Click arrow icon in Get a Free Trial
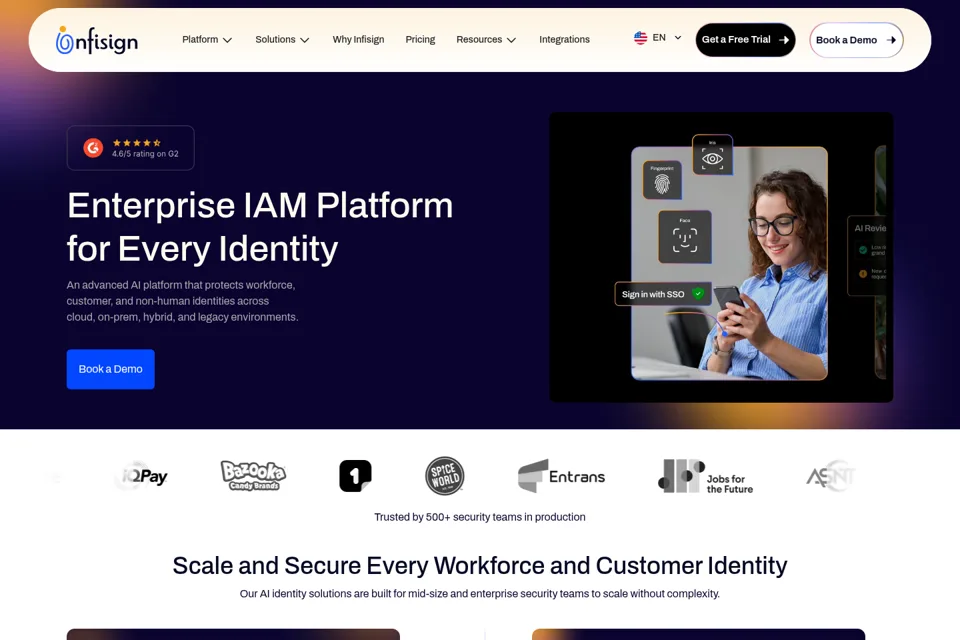The height and width of the screenshot is (640, 960). [x=784, y=40]
